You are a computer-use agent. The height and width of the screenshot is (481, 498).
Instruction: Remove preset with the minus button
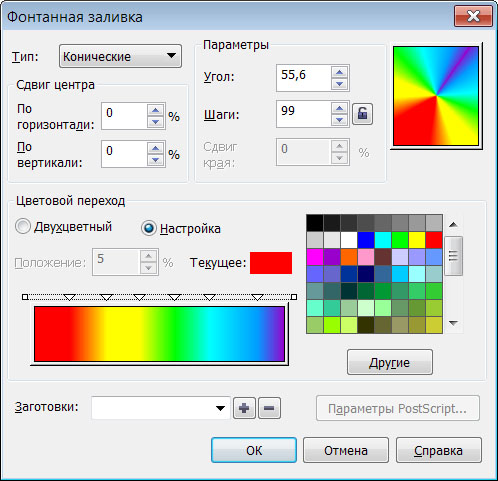tap(269, 408)
